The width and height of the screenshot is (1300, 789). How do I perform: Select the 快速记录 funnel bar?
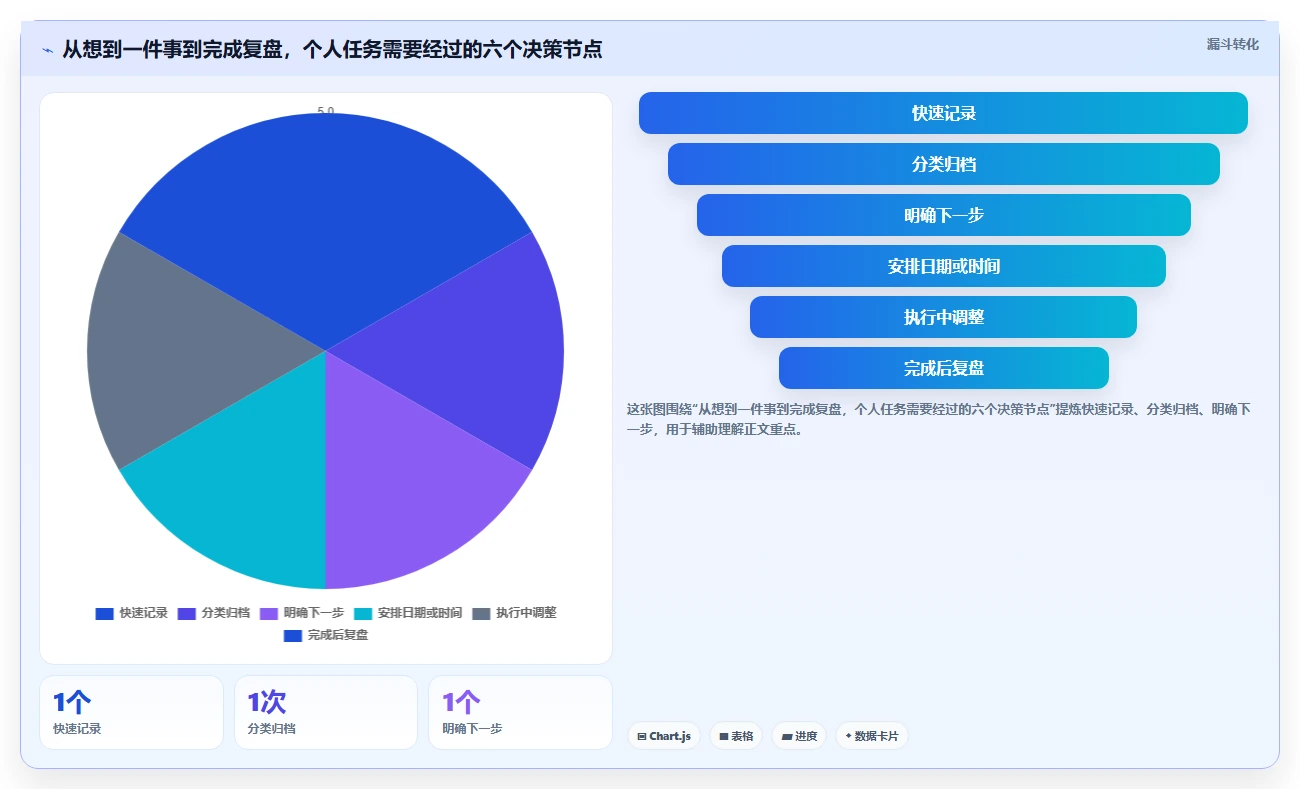[943, 113]
